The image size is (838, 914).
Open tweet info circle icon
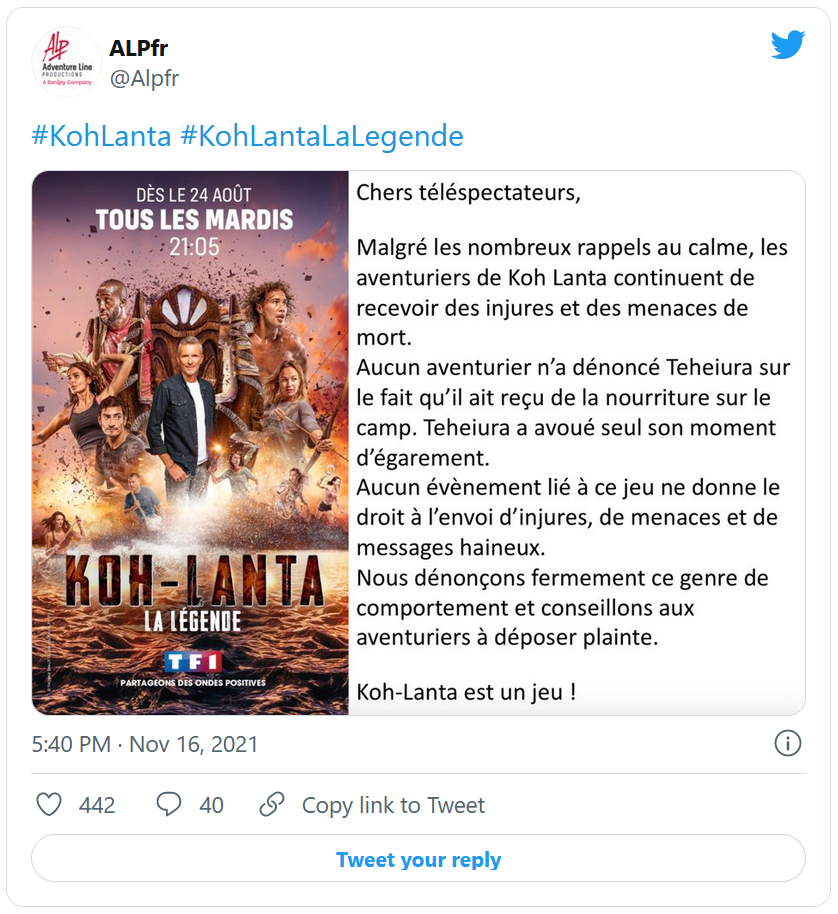[x=787, y=743]
